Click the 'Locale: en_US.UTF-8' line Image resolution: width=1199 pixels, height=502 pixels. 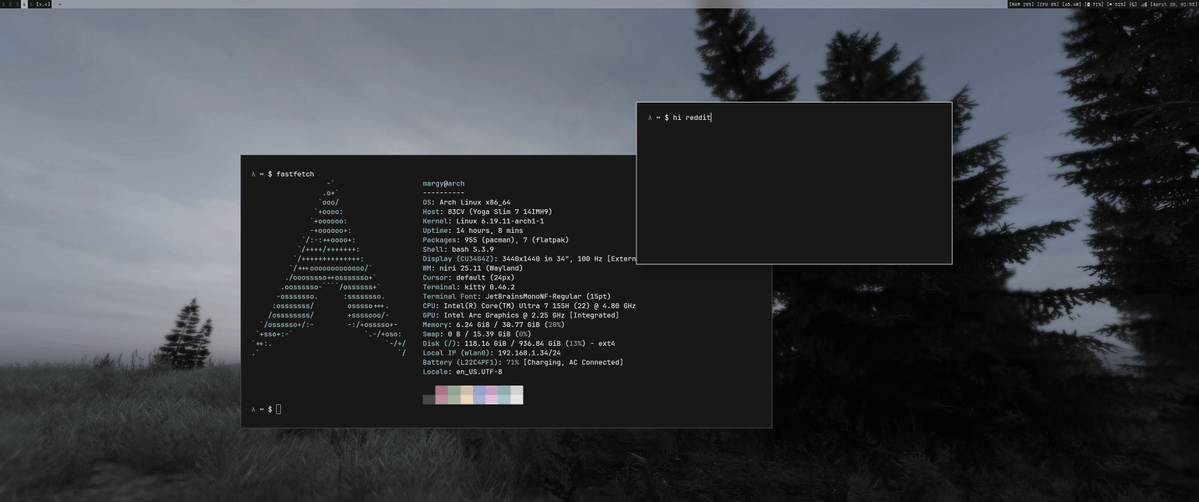(x=463, y=371)
